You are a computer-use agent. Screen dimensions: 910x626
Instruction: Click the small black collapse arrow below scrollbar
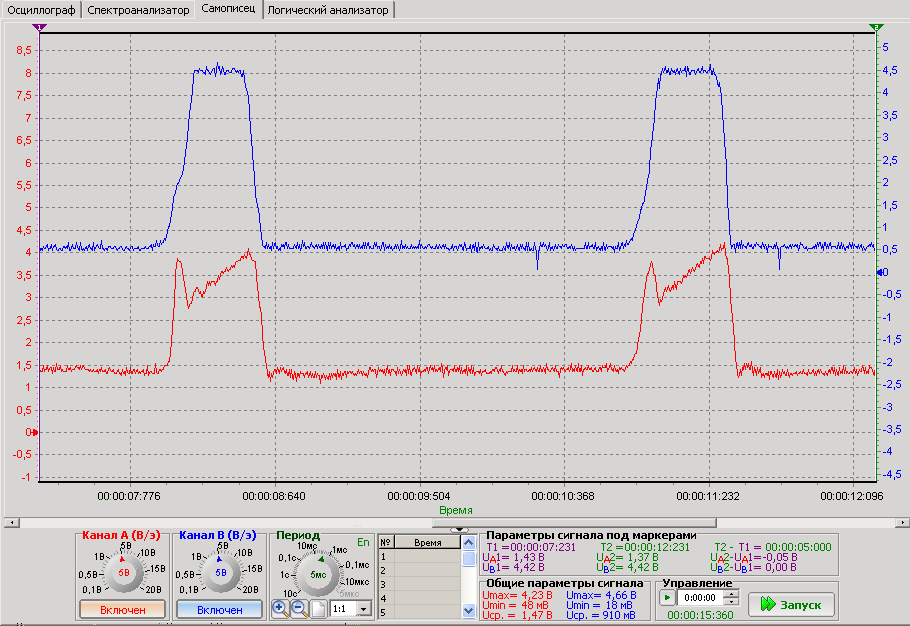coord(459,530)
